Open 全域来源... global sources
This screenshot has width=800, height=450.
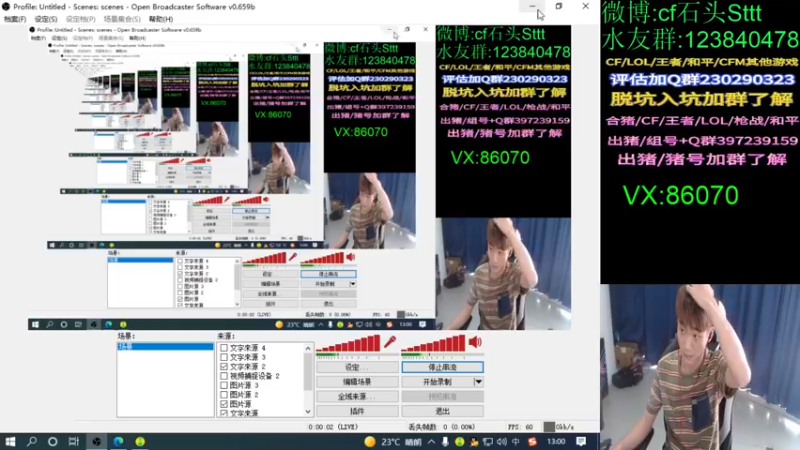357,396
